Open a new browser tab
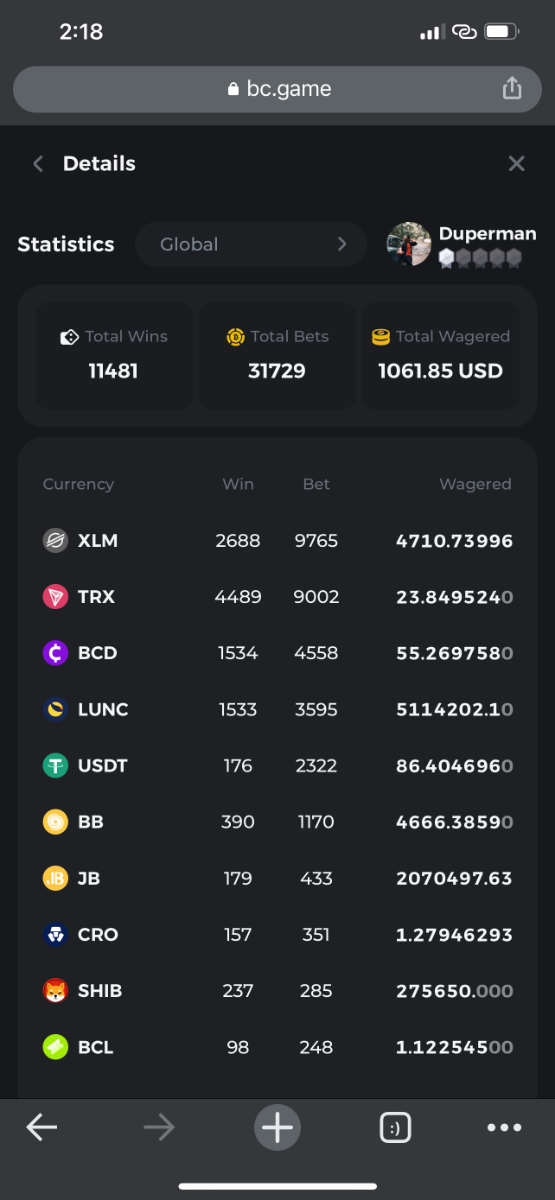 (x=277, y=1128)
